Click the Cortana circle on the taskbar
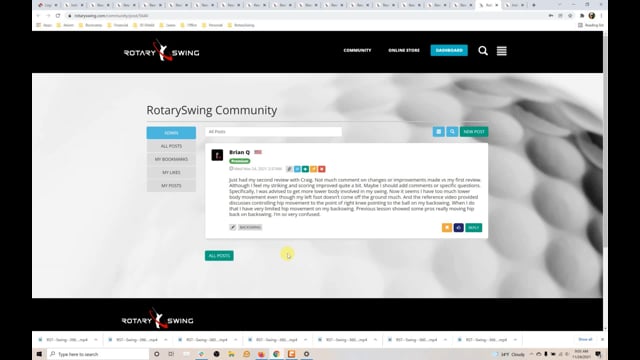 156,354
